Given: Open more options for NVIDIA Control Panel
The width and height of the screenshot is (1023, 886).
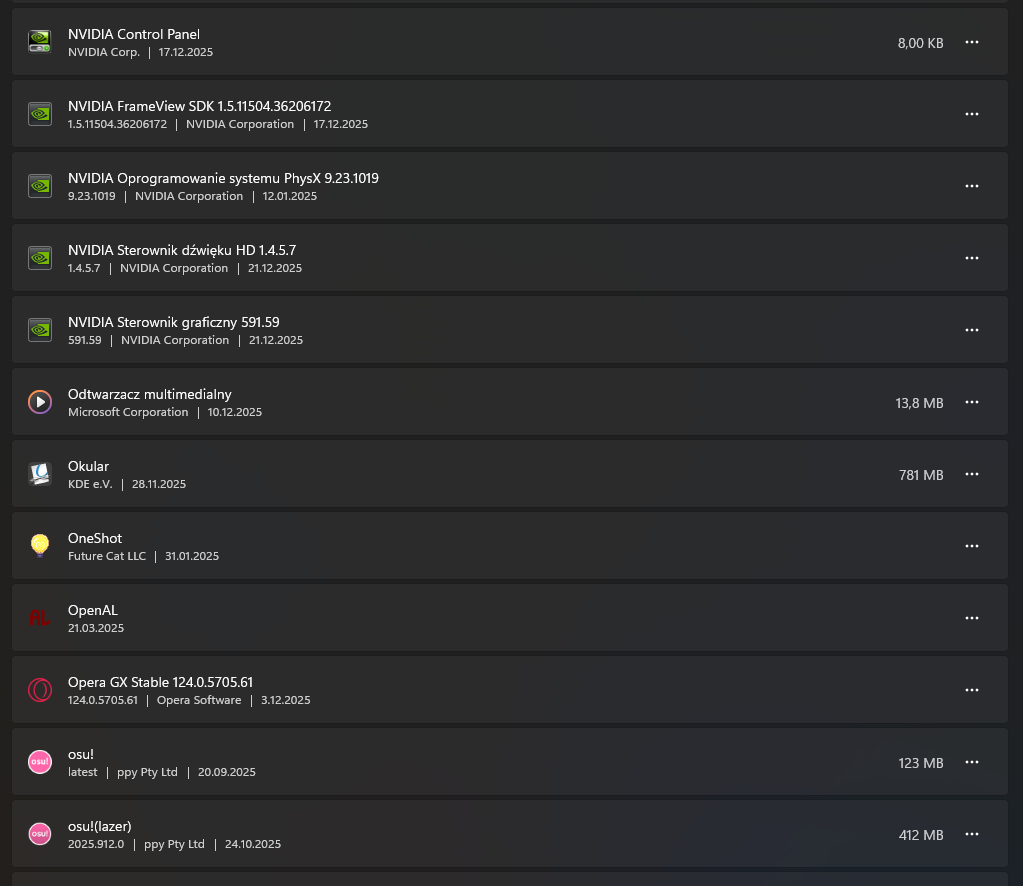Looking at the screenshot, I should point(971,42).
